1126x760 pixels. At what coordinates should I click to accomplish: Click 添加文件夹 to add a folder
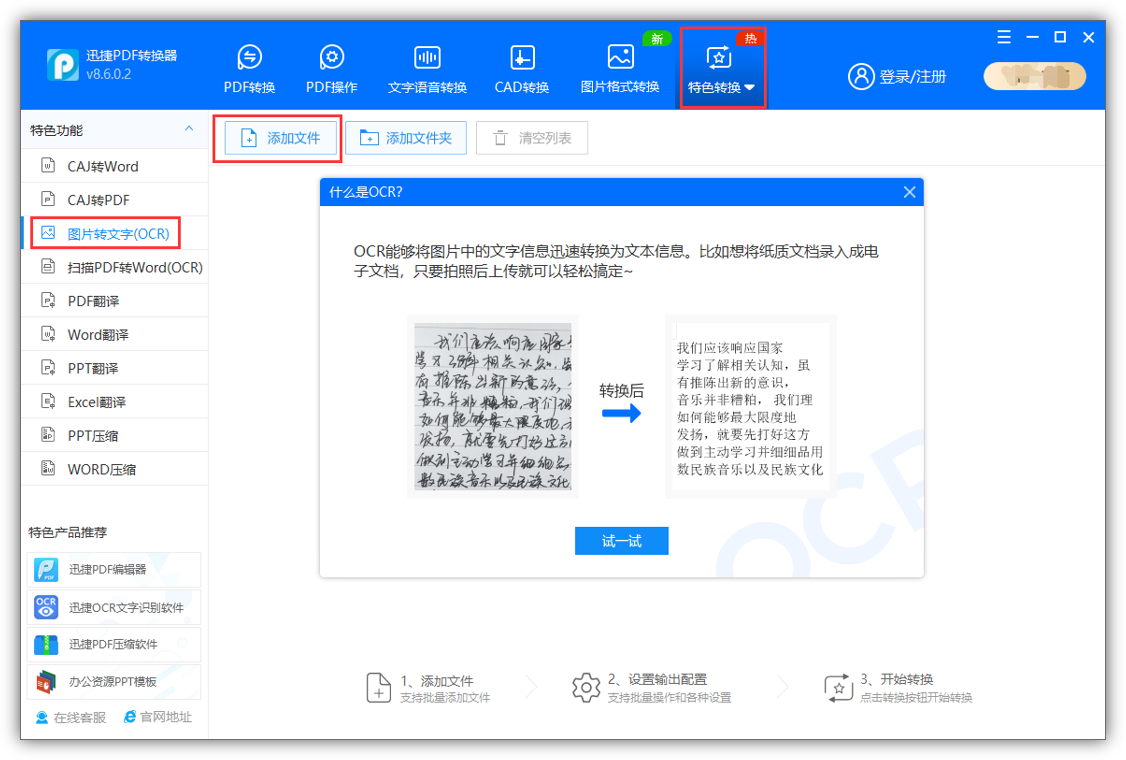pos(405,137)
